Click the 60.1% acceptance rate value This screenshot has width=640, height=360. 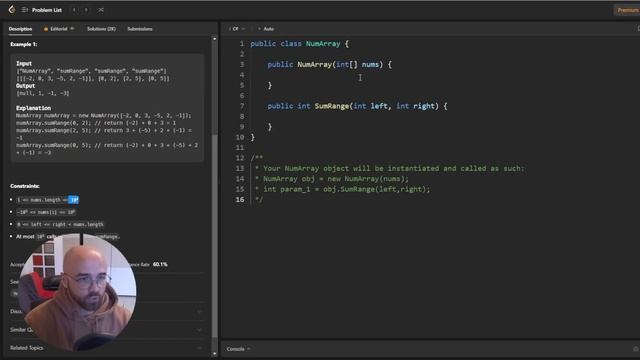point(160,264)
